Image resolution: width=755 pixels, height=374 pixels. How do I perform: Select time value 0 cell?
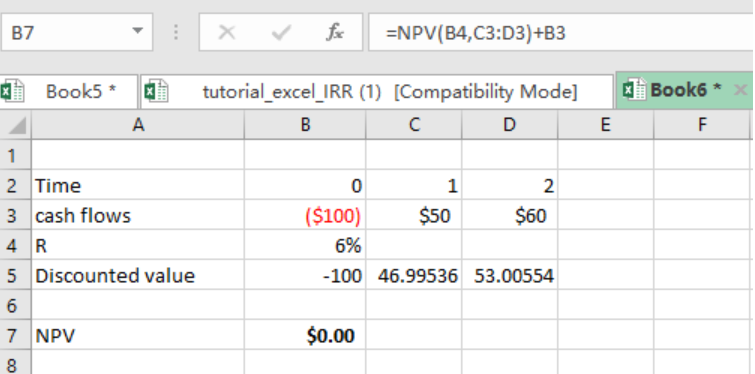305,185
